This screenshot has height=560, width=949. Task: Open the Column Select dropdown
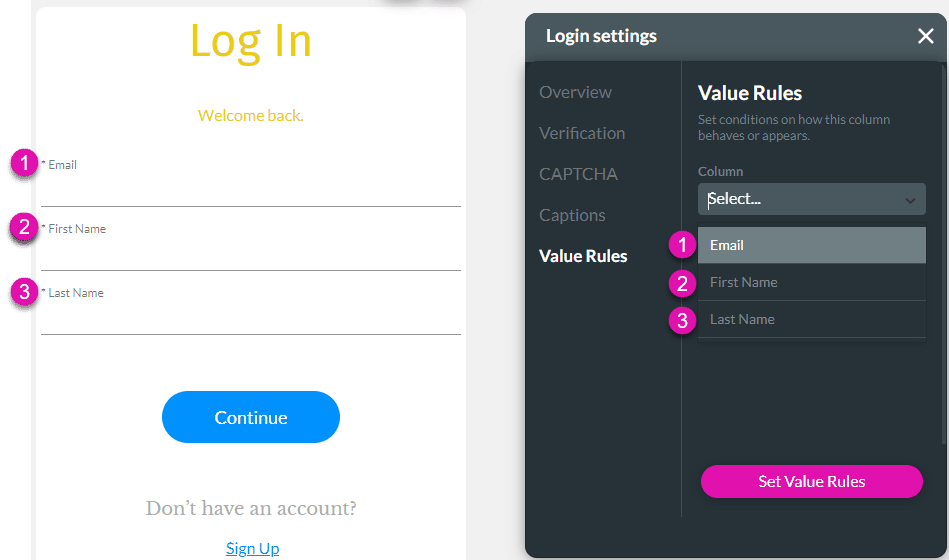coord(811,199)
